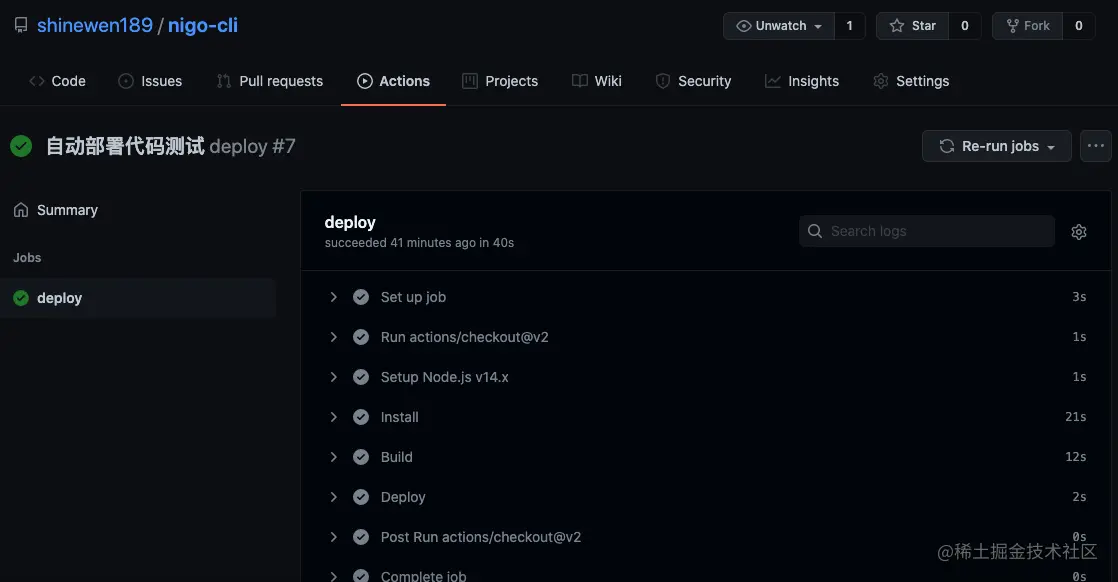Click the repository book icon beside shinewen189
The image size is (1118, 582).
point(21,26)
